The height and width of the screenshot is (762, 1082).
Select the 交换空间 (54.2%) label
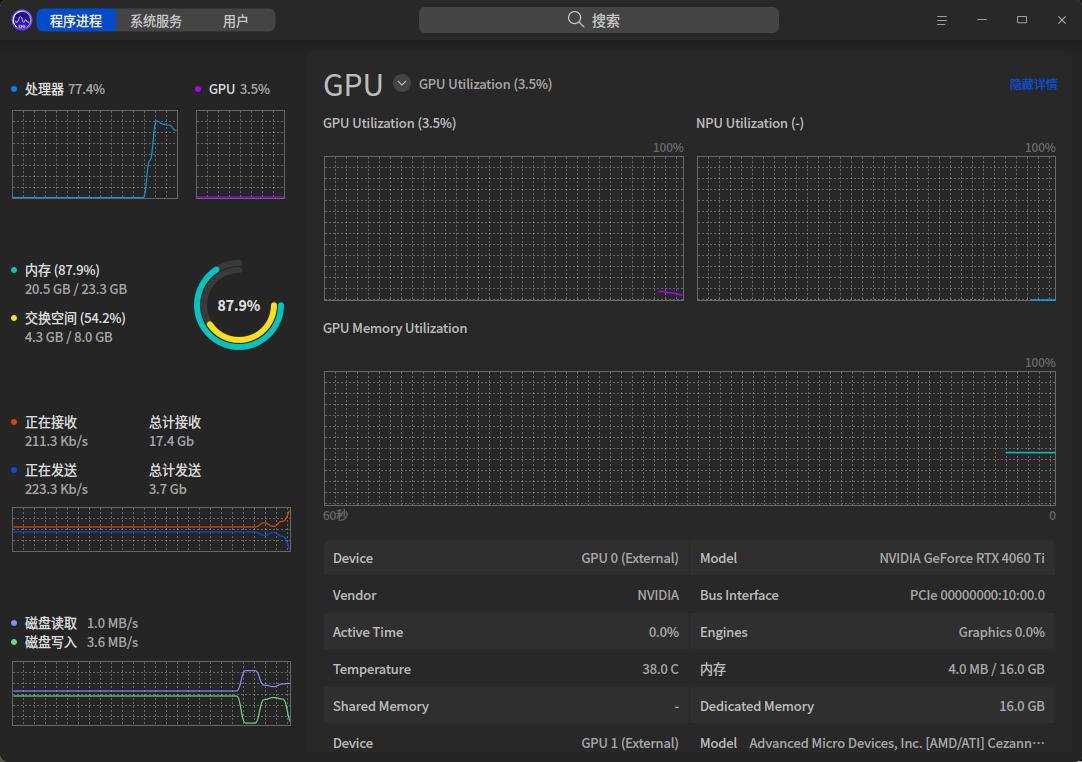tap(75, 318)
